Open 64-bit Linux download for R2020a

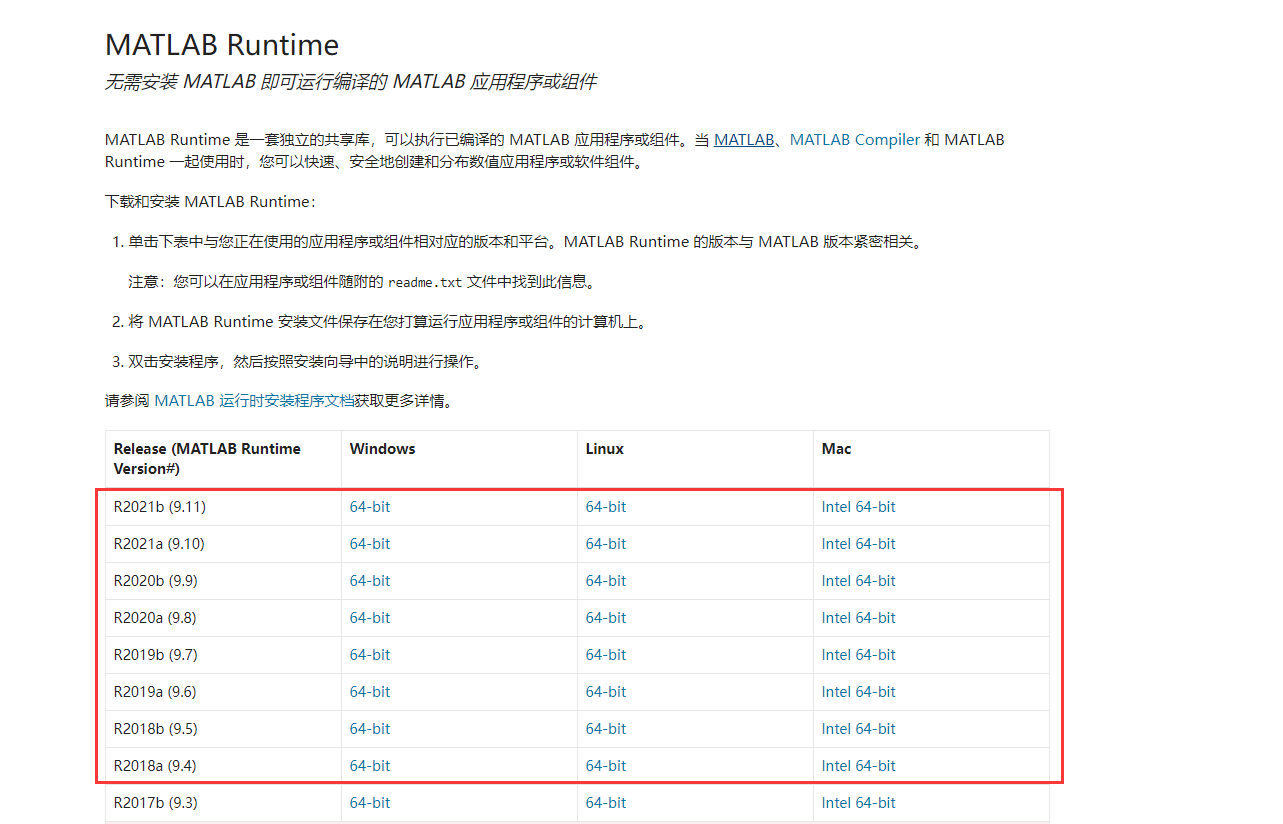[605, 617]
